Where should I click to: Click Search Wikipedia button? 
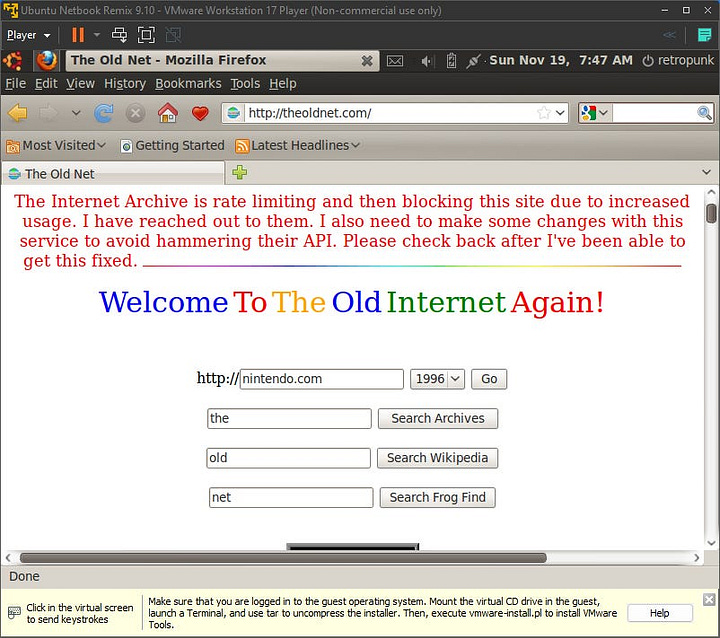(438, 458)
